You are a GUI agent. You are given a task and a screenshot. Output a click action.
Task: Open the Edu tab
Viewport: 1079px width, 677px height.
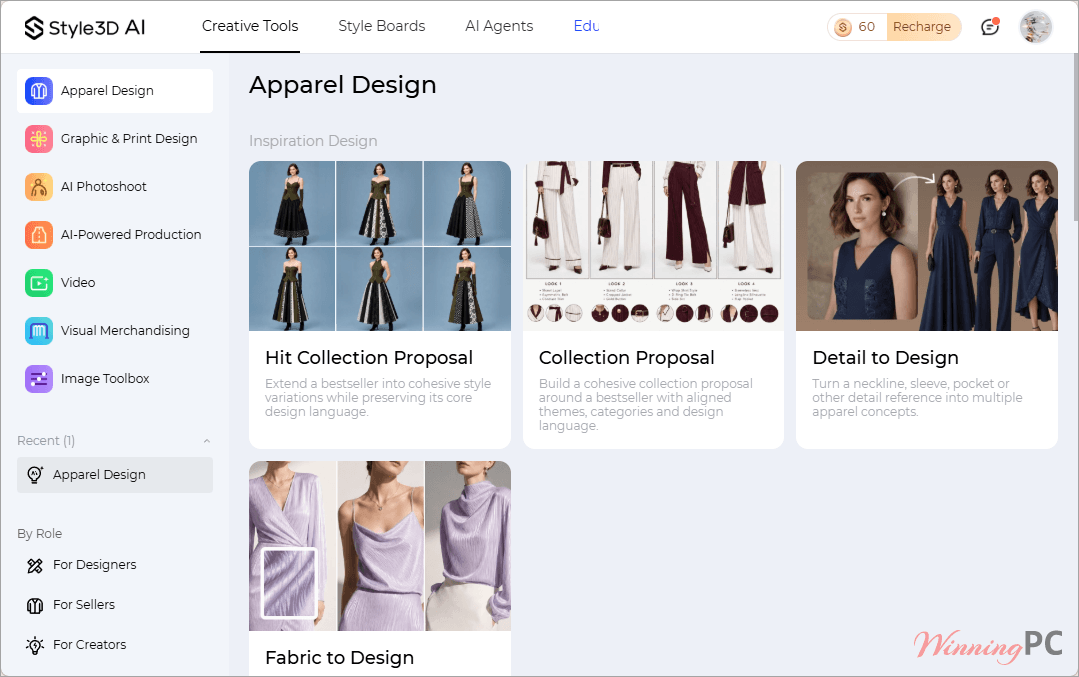(586, 26)
